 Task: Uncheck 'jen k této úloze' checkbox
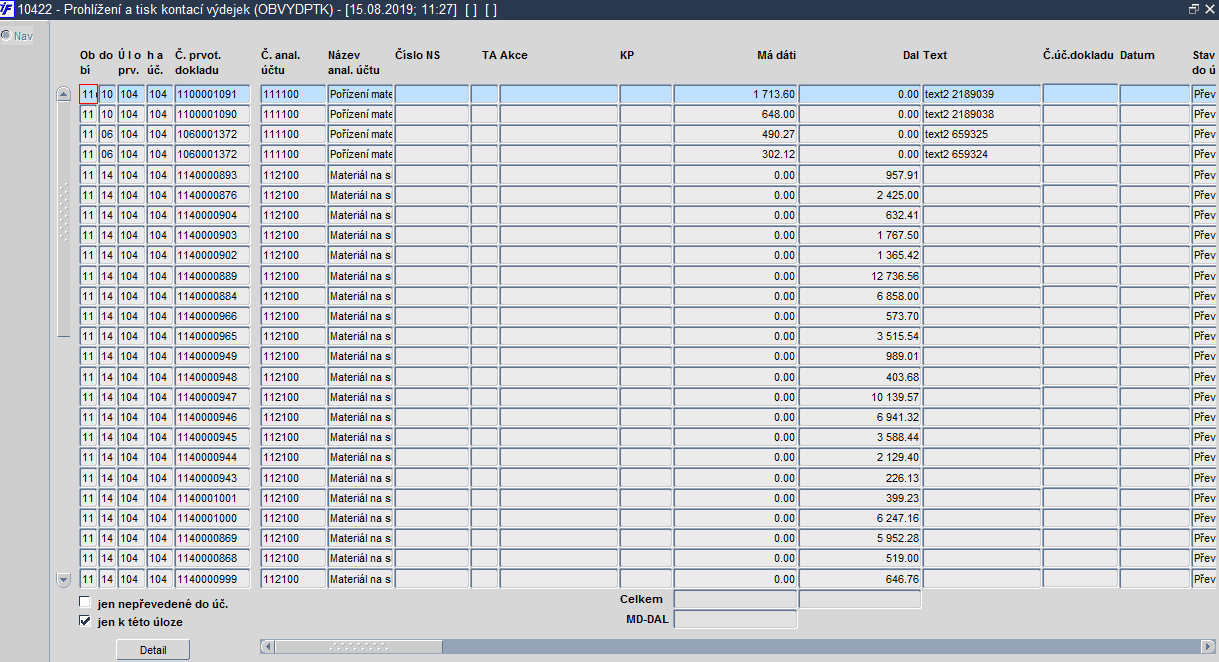click(85, 621)
